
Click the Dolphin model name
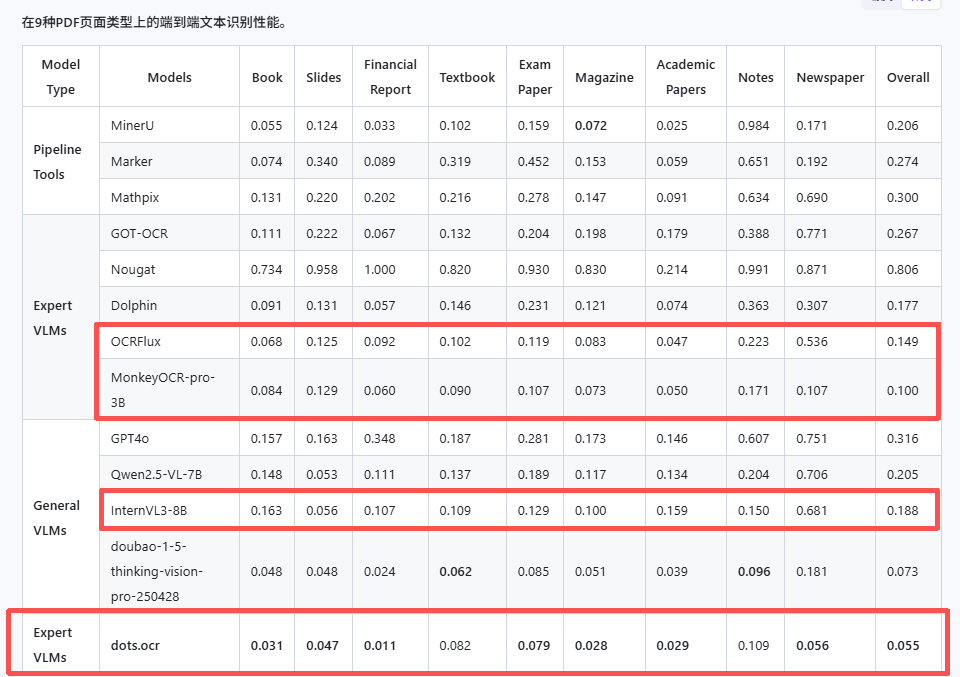tap(133, 305)
